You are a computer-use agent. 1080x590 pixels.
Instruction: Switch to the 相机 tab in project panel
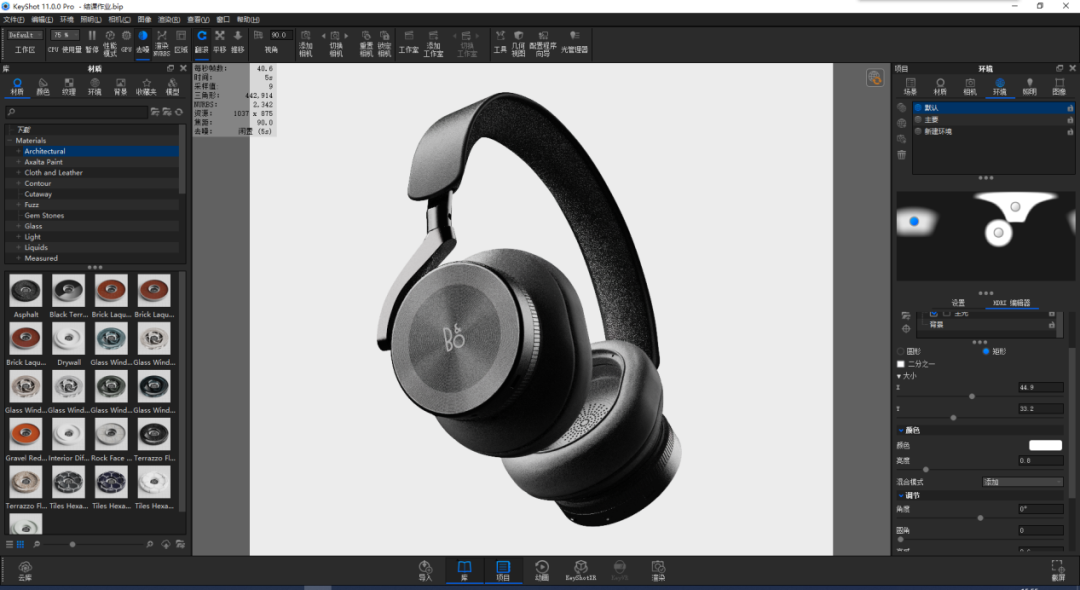[970, 87]
